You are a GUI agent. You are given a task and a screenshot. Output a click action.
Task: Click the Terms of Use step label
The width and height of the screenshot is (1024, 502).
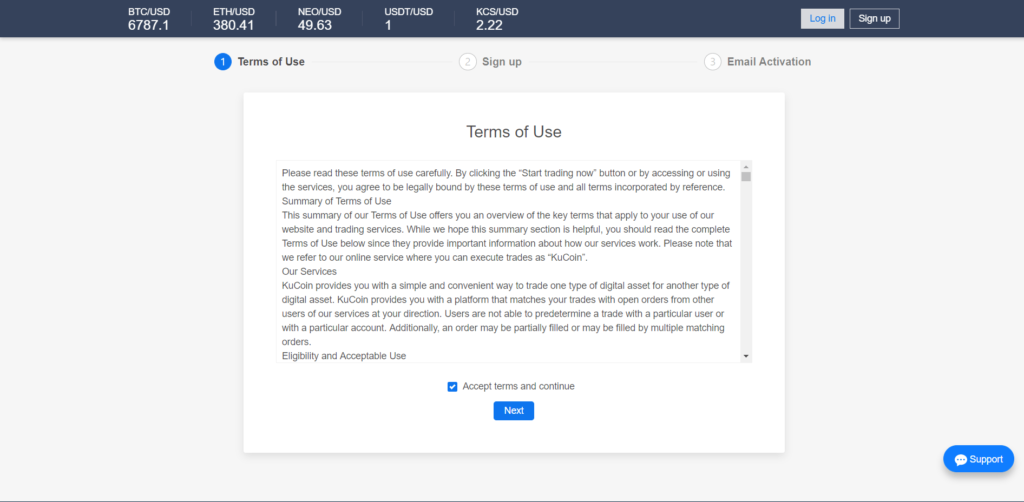pyautogui.click(x=271, y=62)
